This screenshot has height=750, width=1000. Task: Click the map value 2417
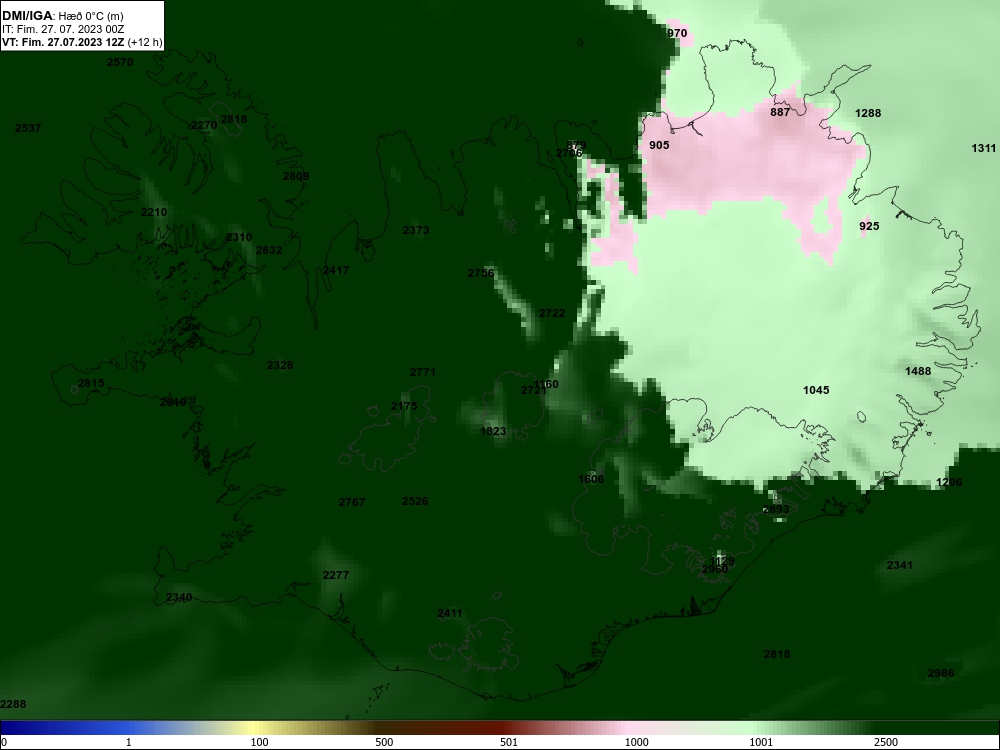[336, 270]
